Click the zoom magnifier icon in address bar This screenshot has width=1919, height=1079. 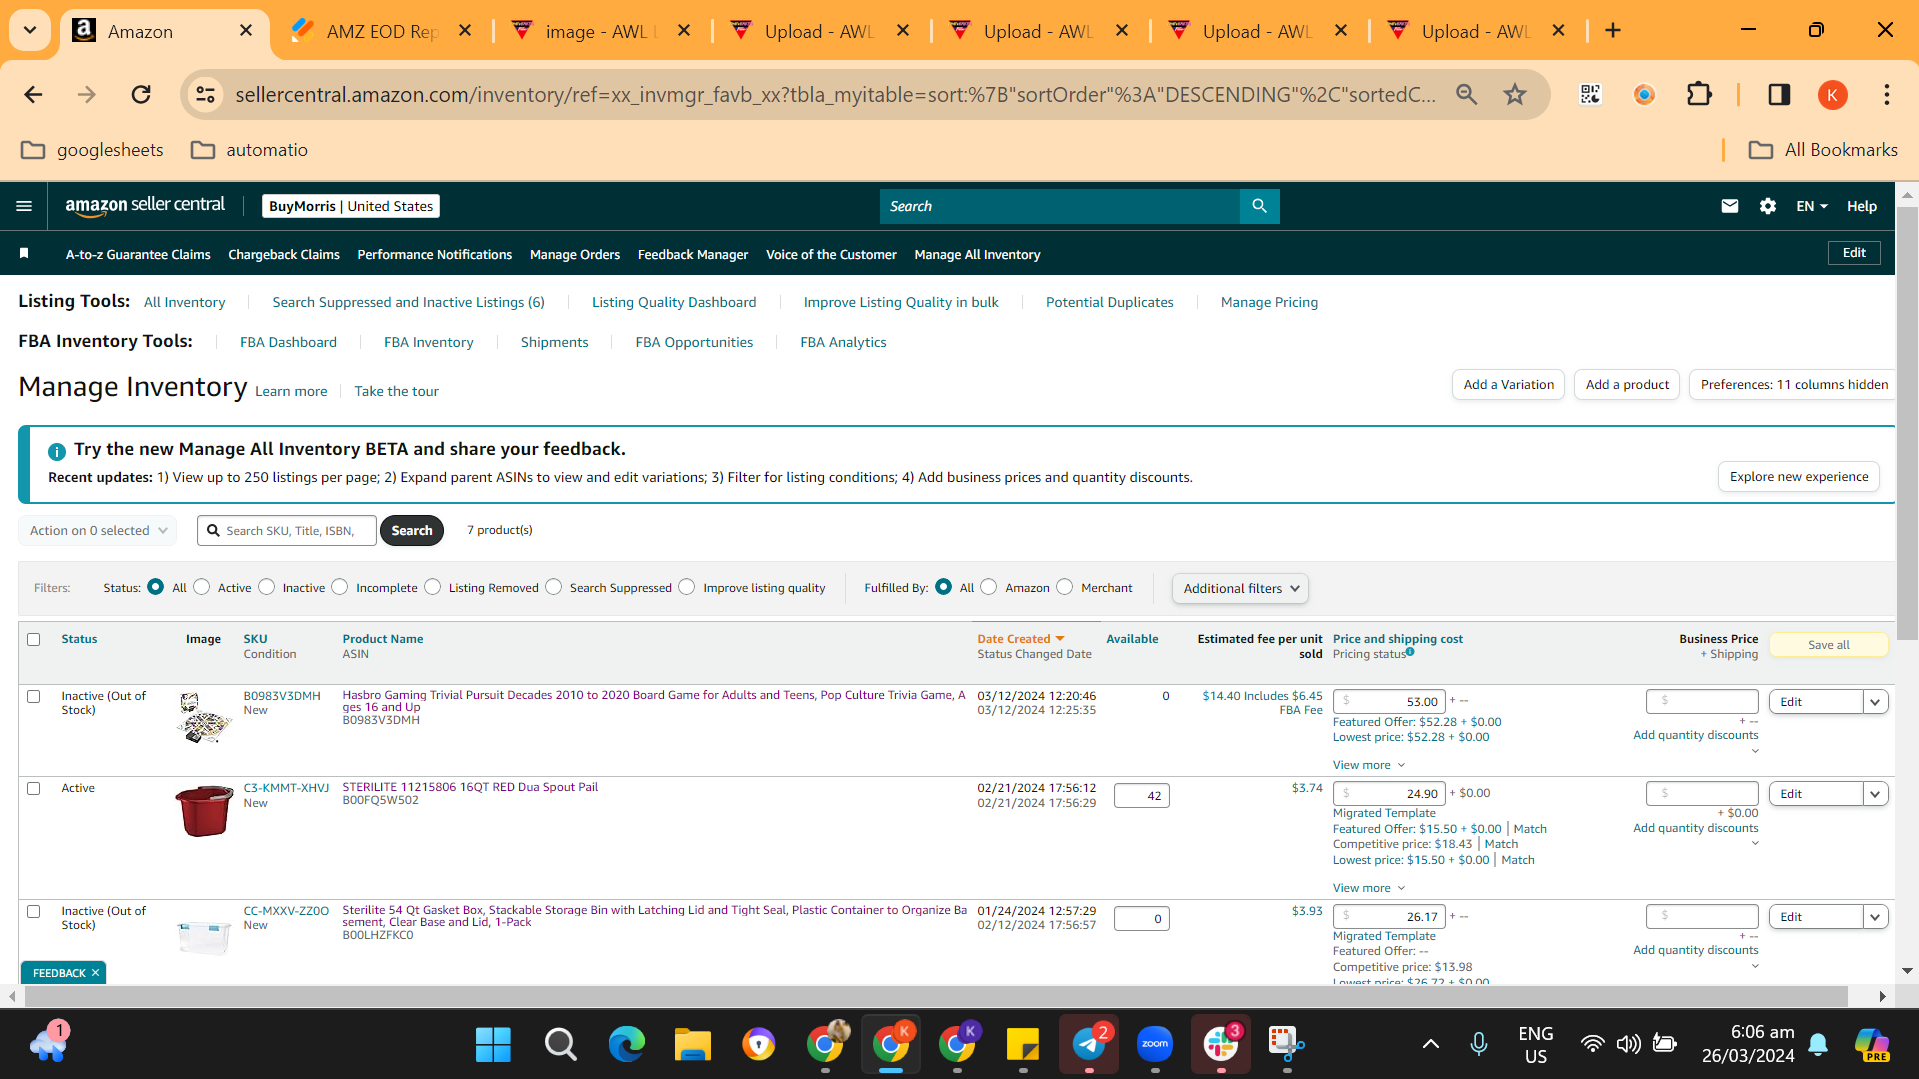[x=1466, y=95]
